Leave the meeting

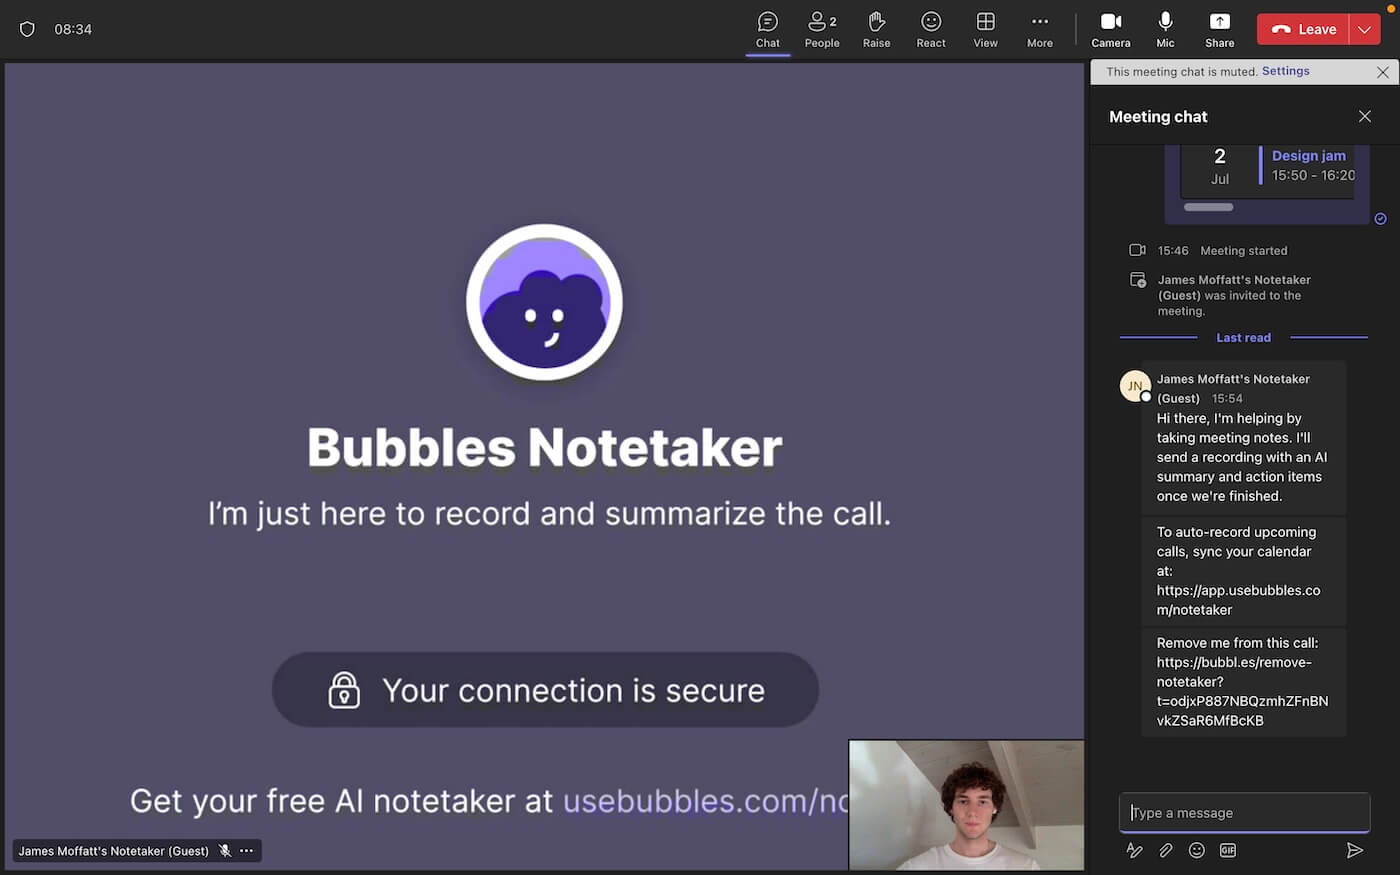(x=1303, y=29)
